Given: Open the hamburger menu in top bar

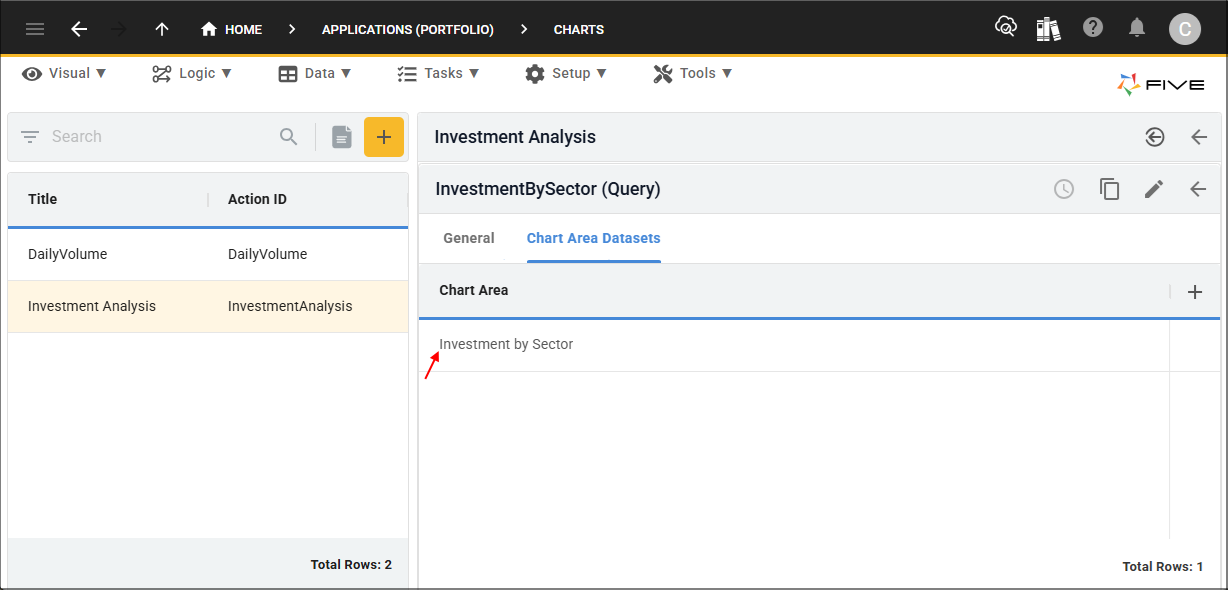Looking at the screenshot, I should tap(35, 29).
